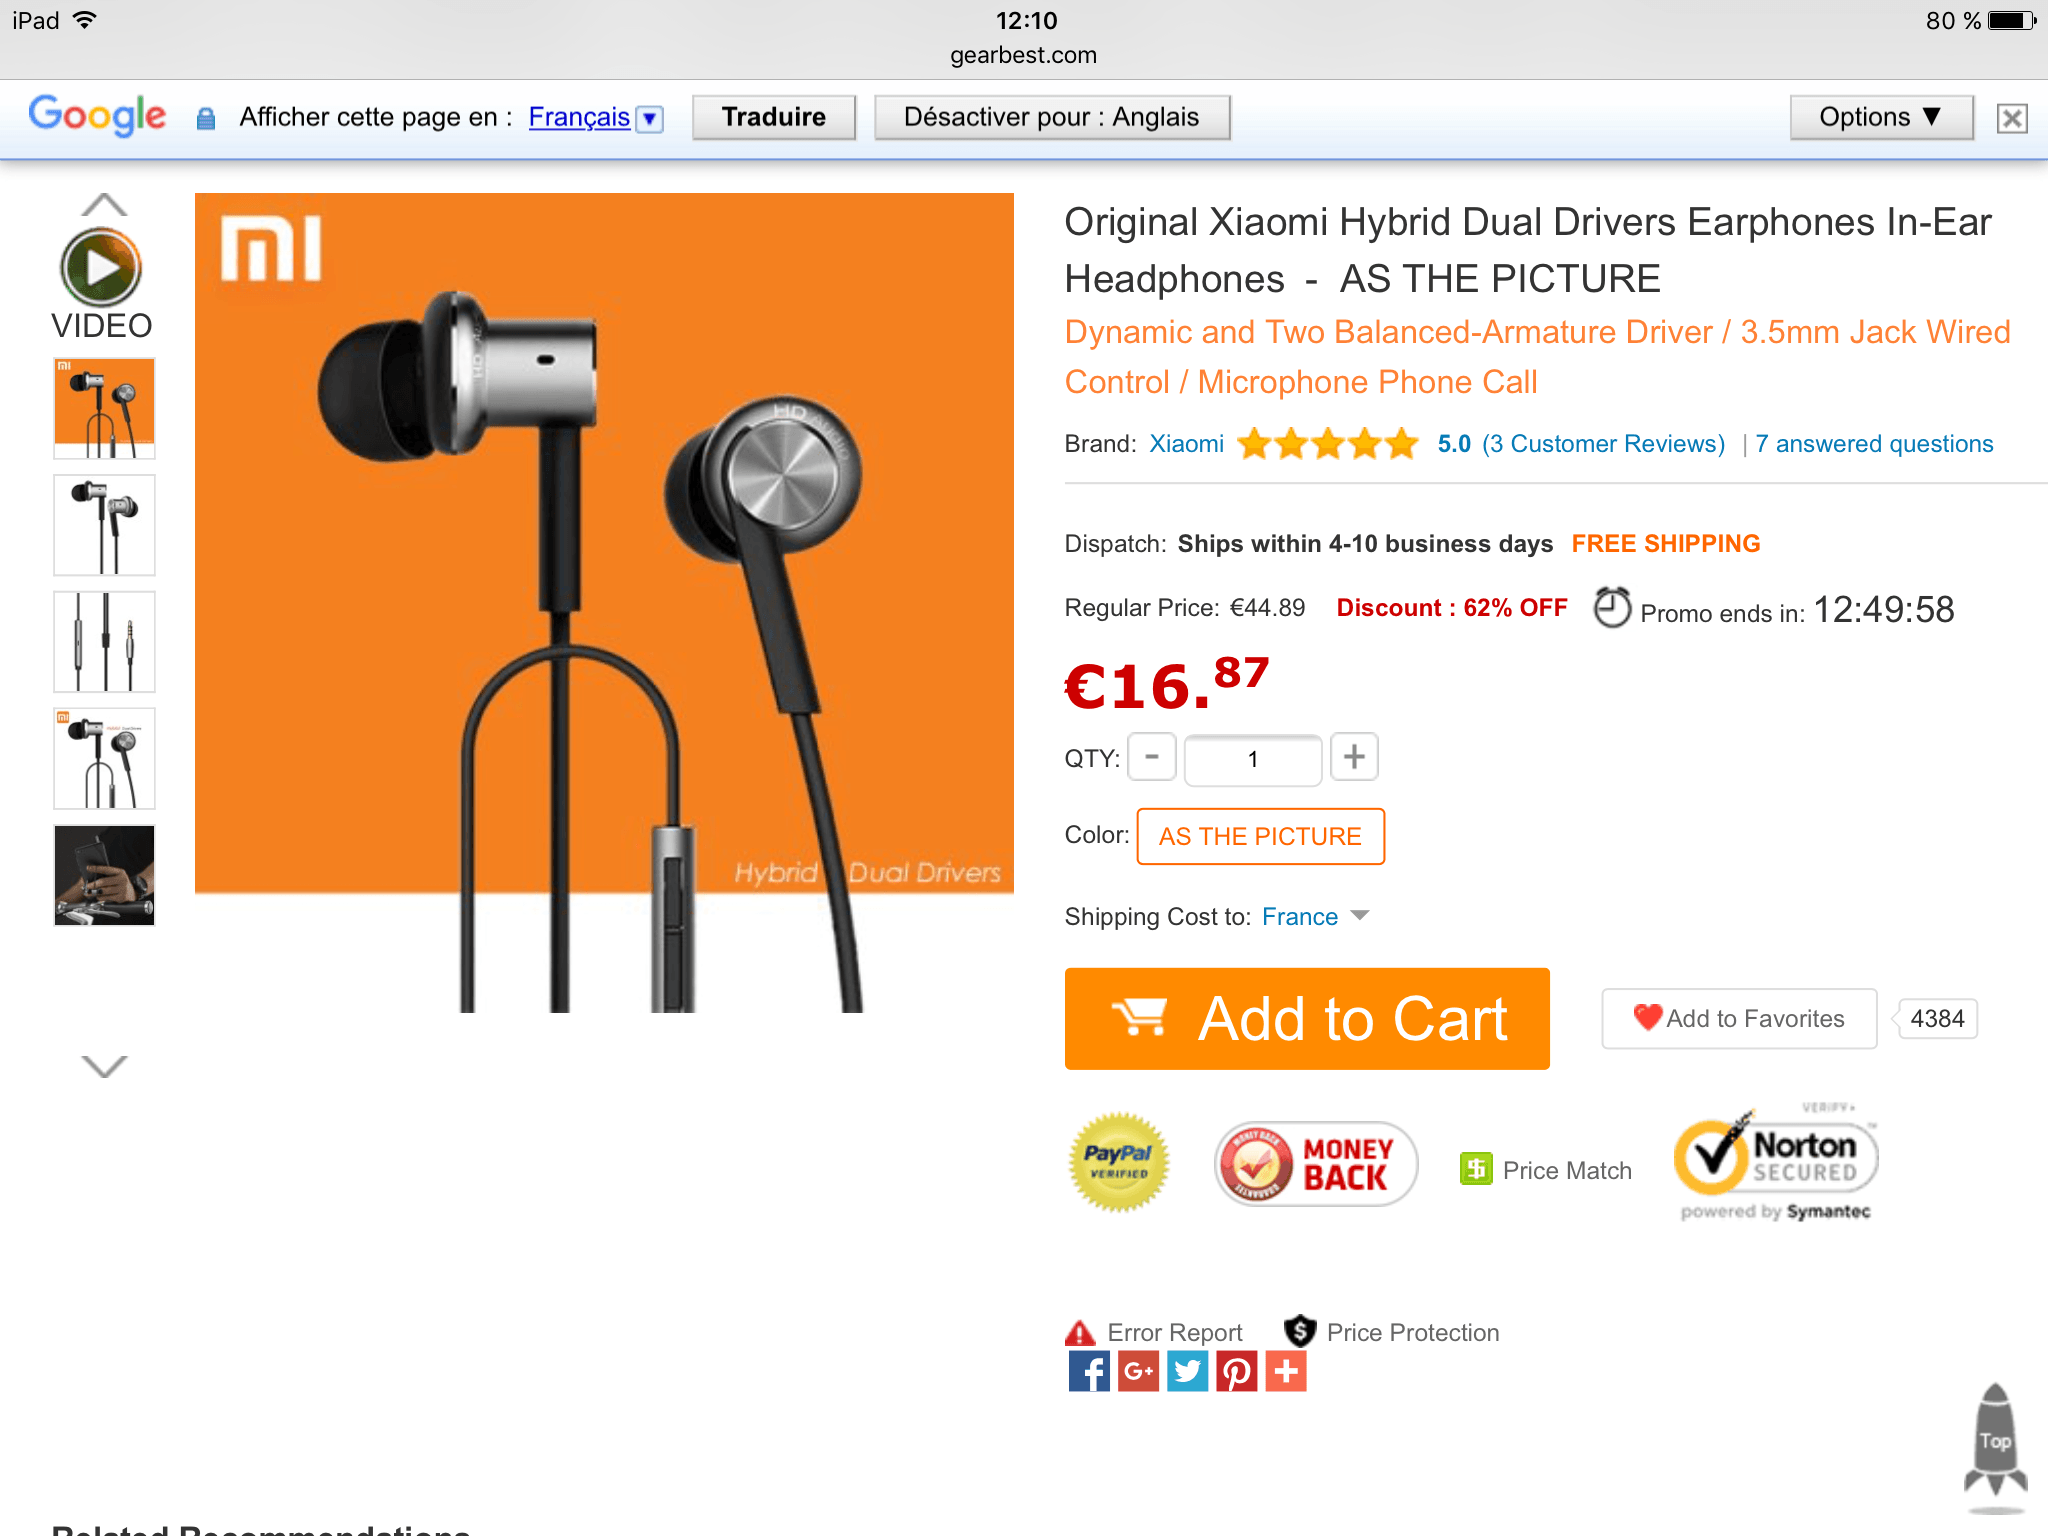Open the Error Report warning icon
Image resolution: width=2048 pixels, height=1536 pixels.
[1080, 1333]
